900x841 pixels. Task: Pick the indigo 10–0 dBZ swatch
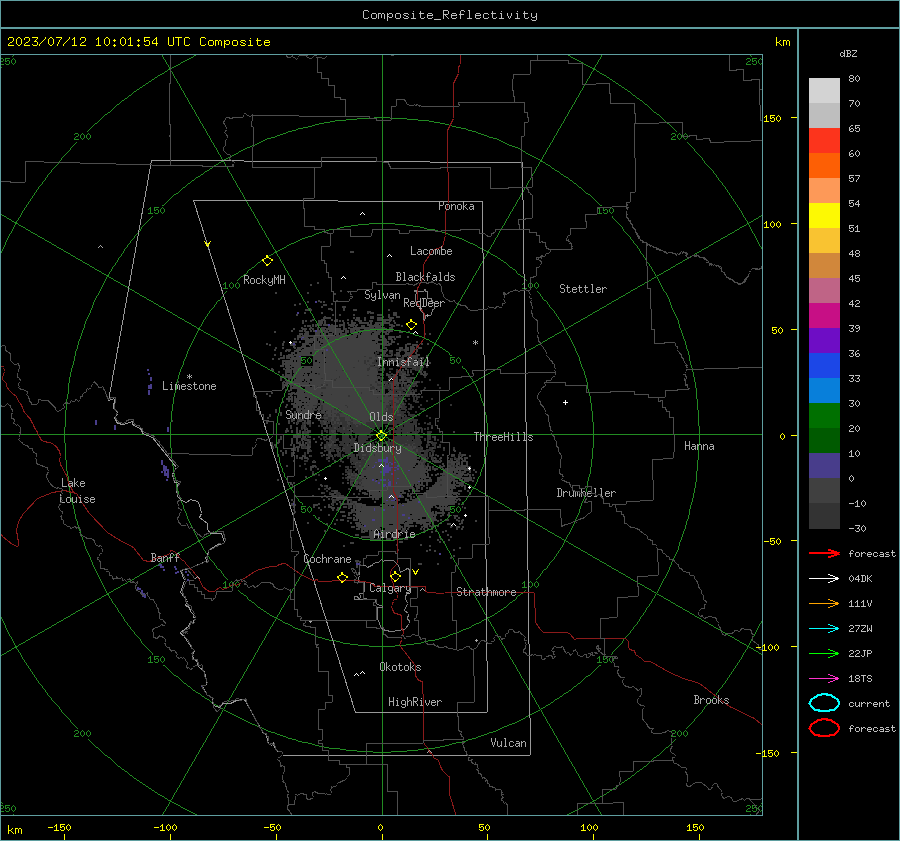click(824, 466)
